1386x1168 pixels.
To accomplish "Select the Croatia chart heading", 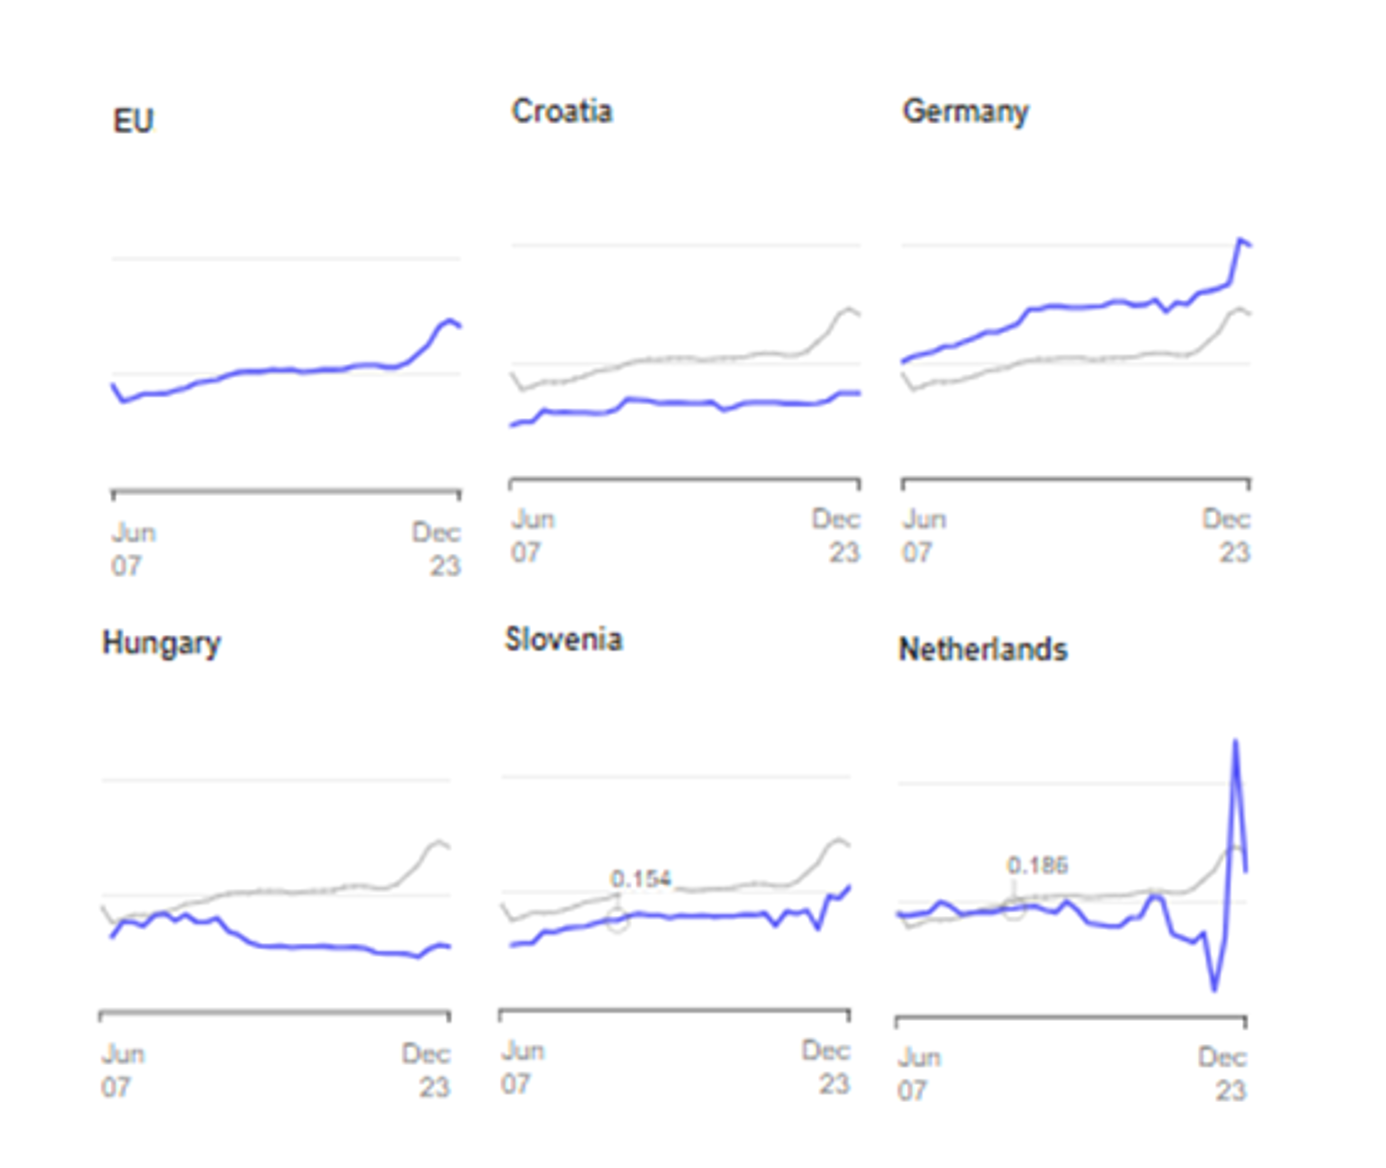I will point(562,111).
